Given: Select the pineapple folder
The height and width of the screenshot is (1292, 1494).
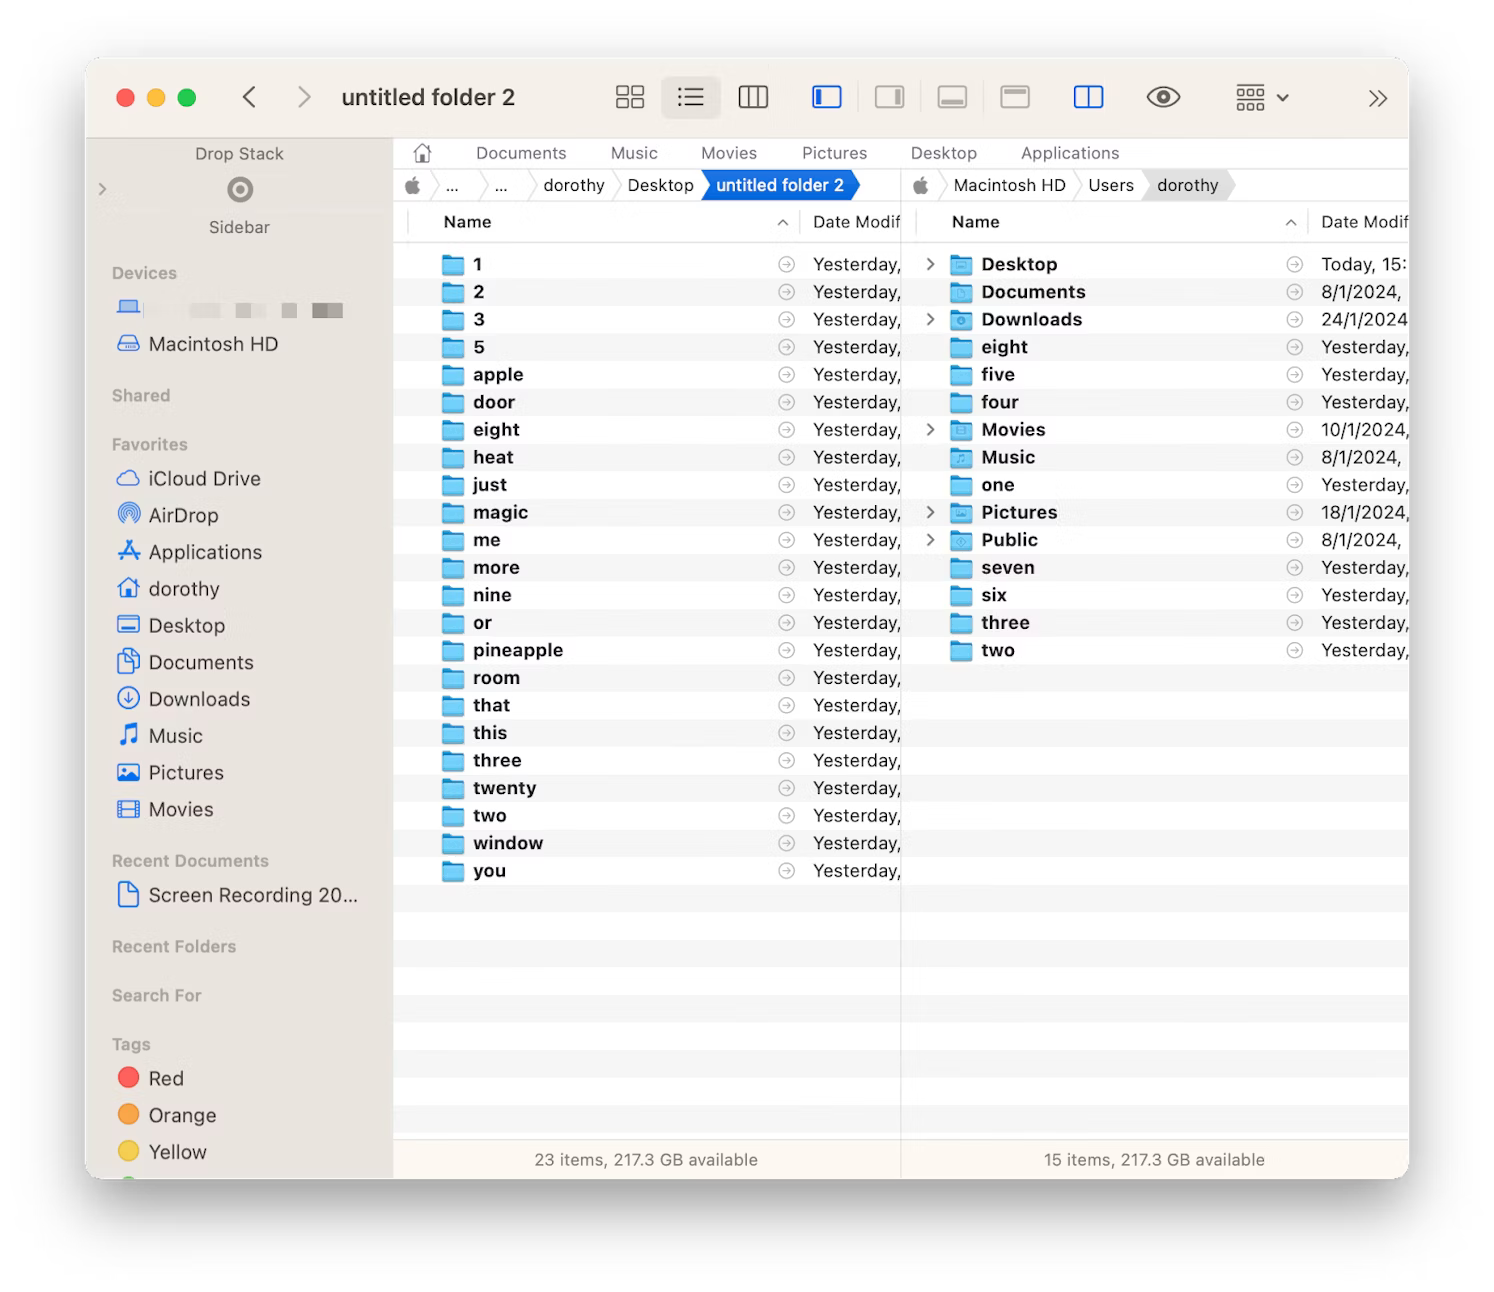Looking at the screenshot, I should (x=517, y=650).
